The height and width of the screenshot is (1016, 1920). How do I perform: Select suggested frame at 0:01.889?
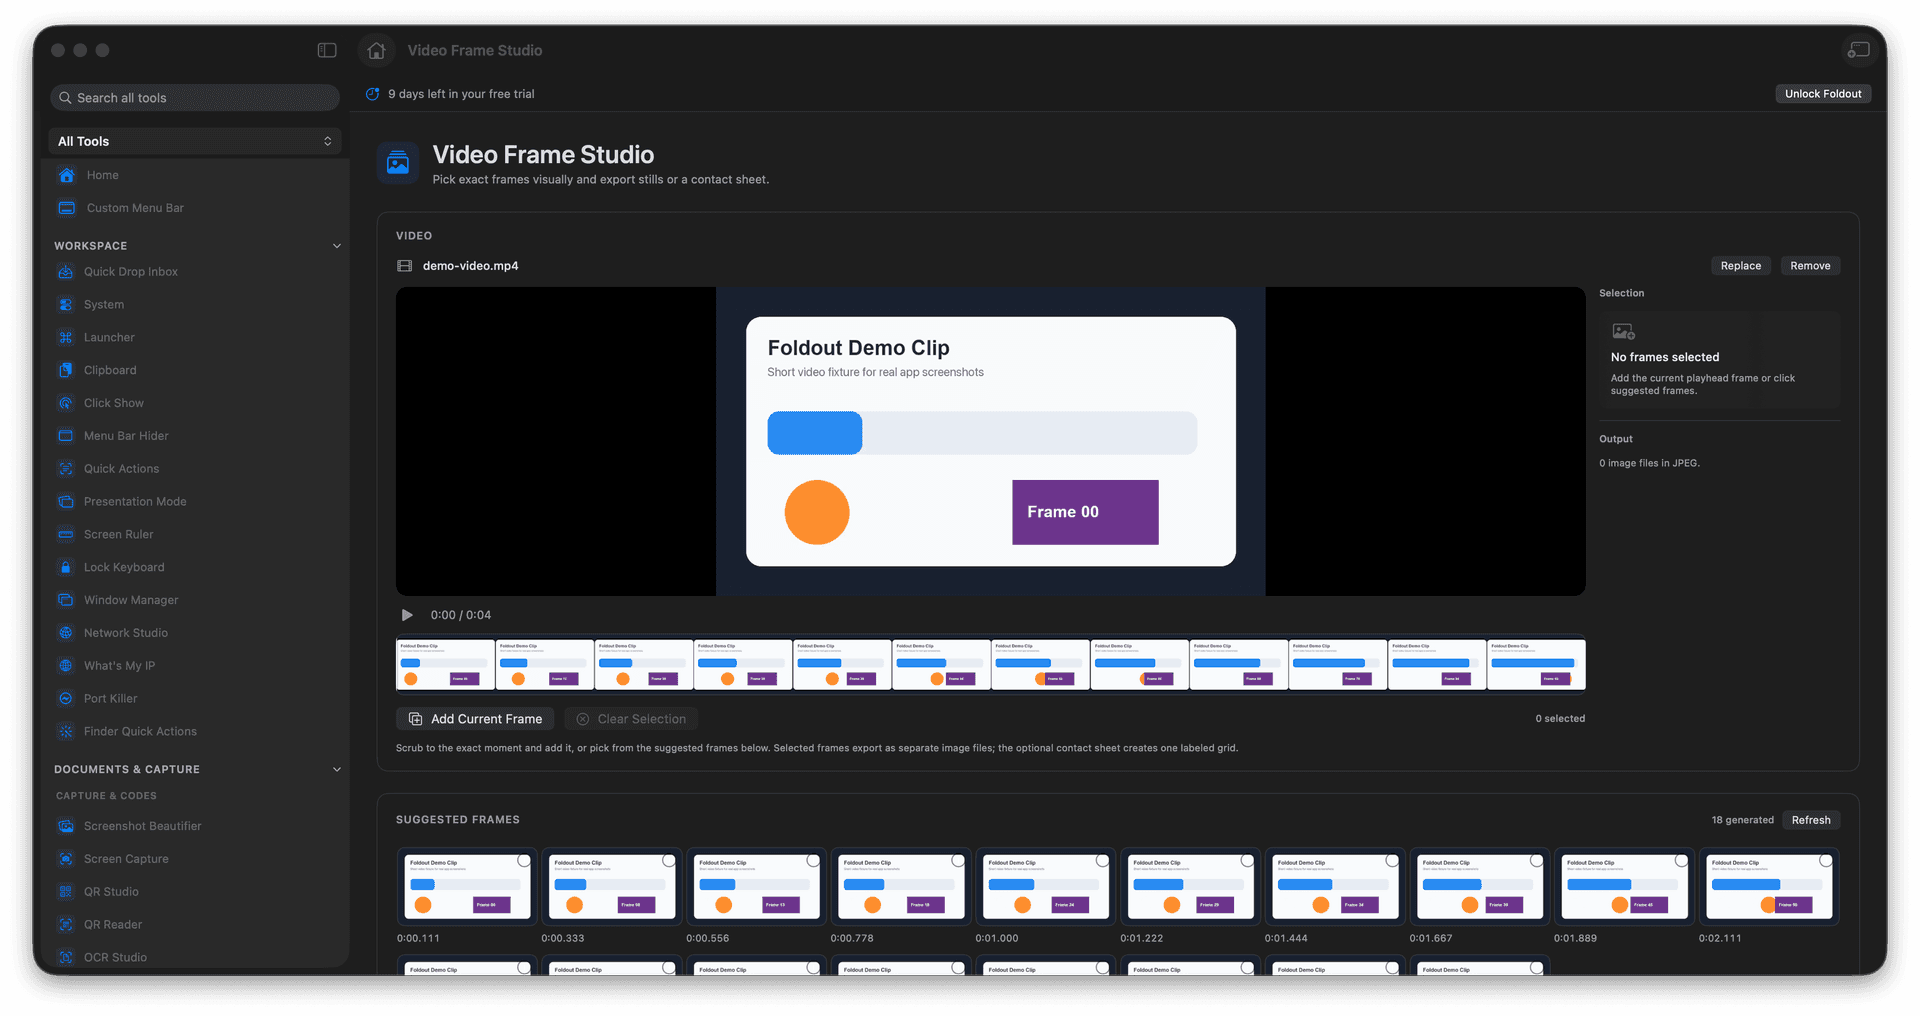1624,886
